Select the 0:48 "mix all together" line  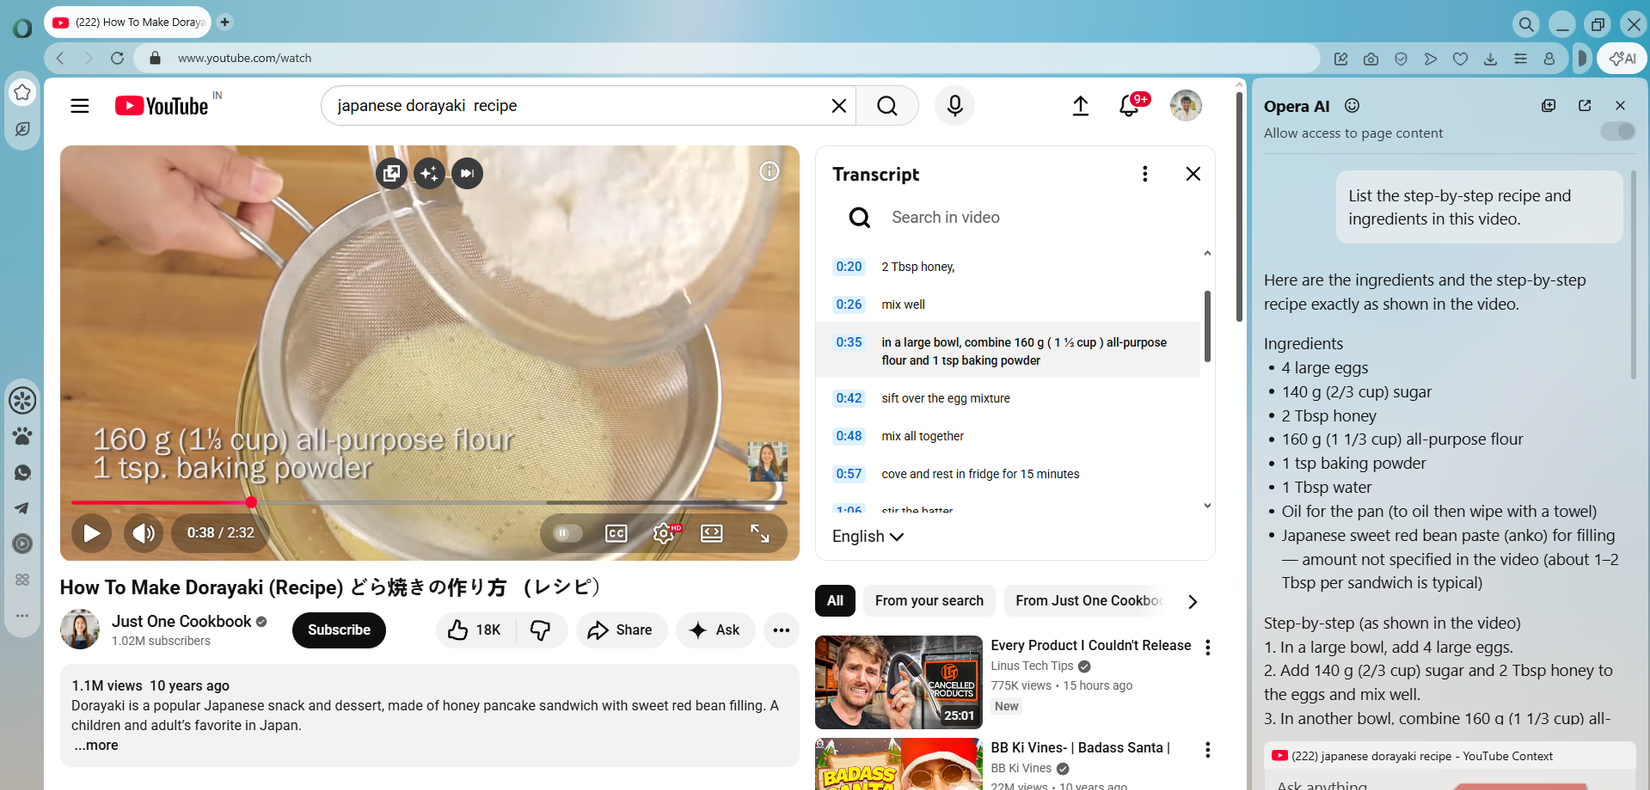click(x=1008, y=436)
